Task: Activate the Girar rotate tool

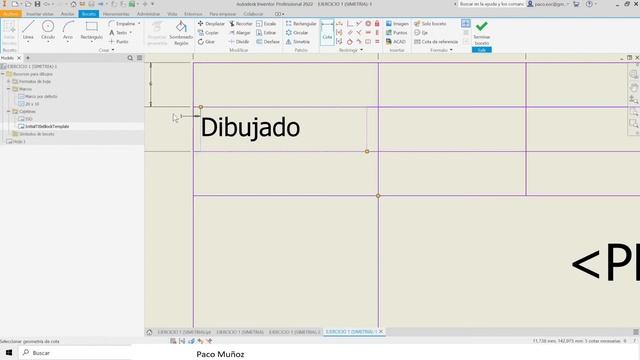Action: tap(206, 42)
